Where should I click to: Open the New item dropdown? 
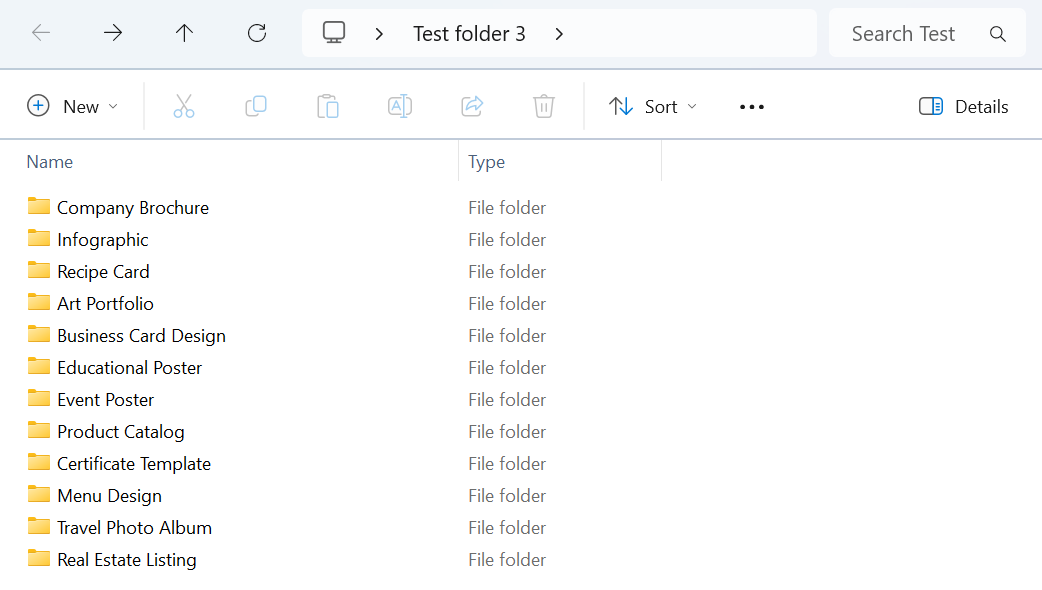[x=73, y=106]
